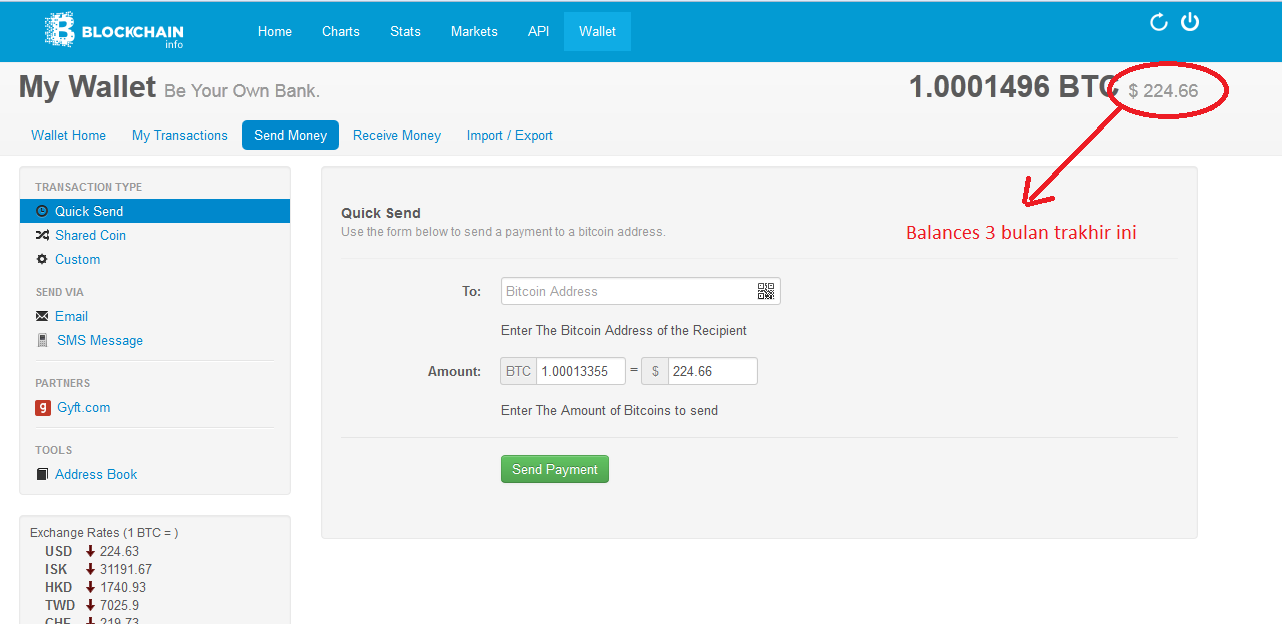The height and width of the screenshot is (624, 1282).
Task: Open the Stats menu item
Action: (405, 31)
